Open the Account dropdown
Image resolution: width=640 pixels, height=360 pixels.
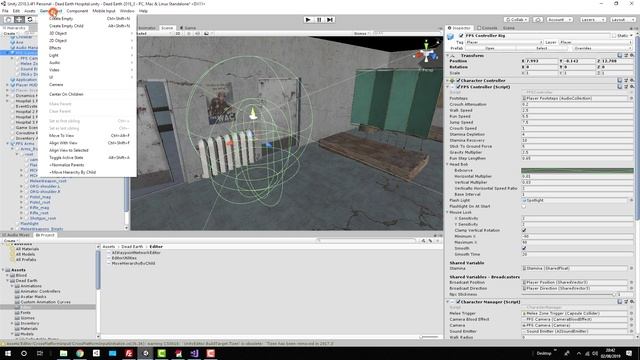tap(560, 20)
